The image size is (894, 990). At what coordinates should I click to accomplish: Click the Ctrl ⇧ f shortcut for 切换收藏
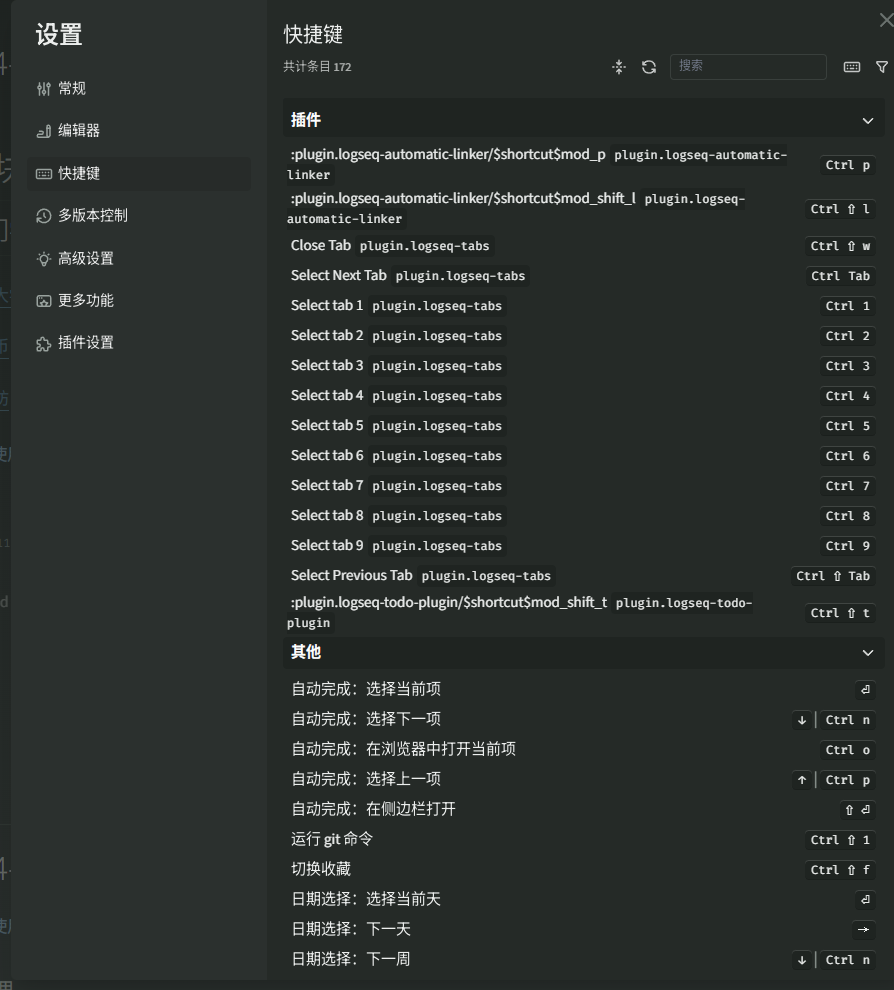pyautogui.click(x=840, y=870)
